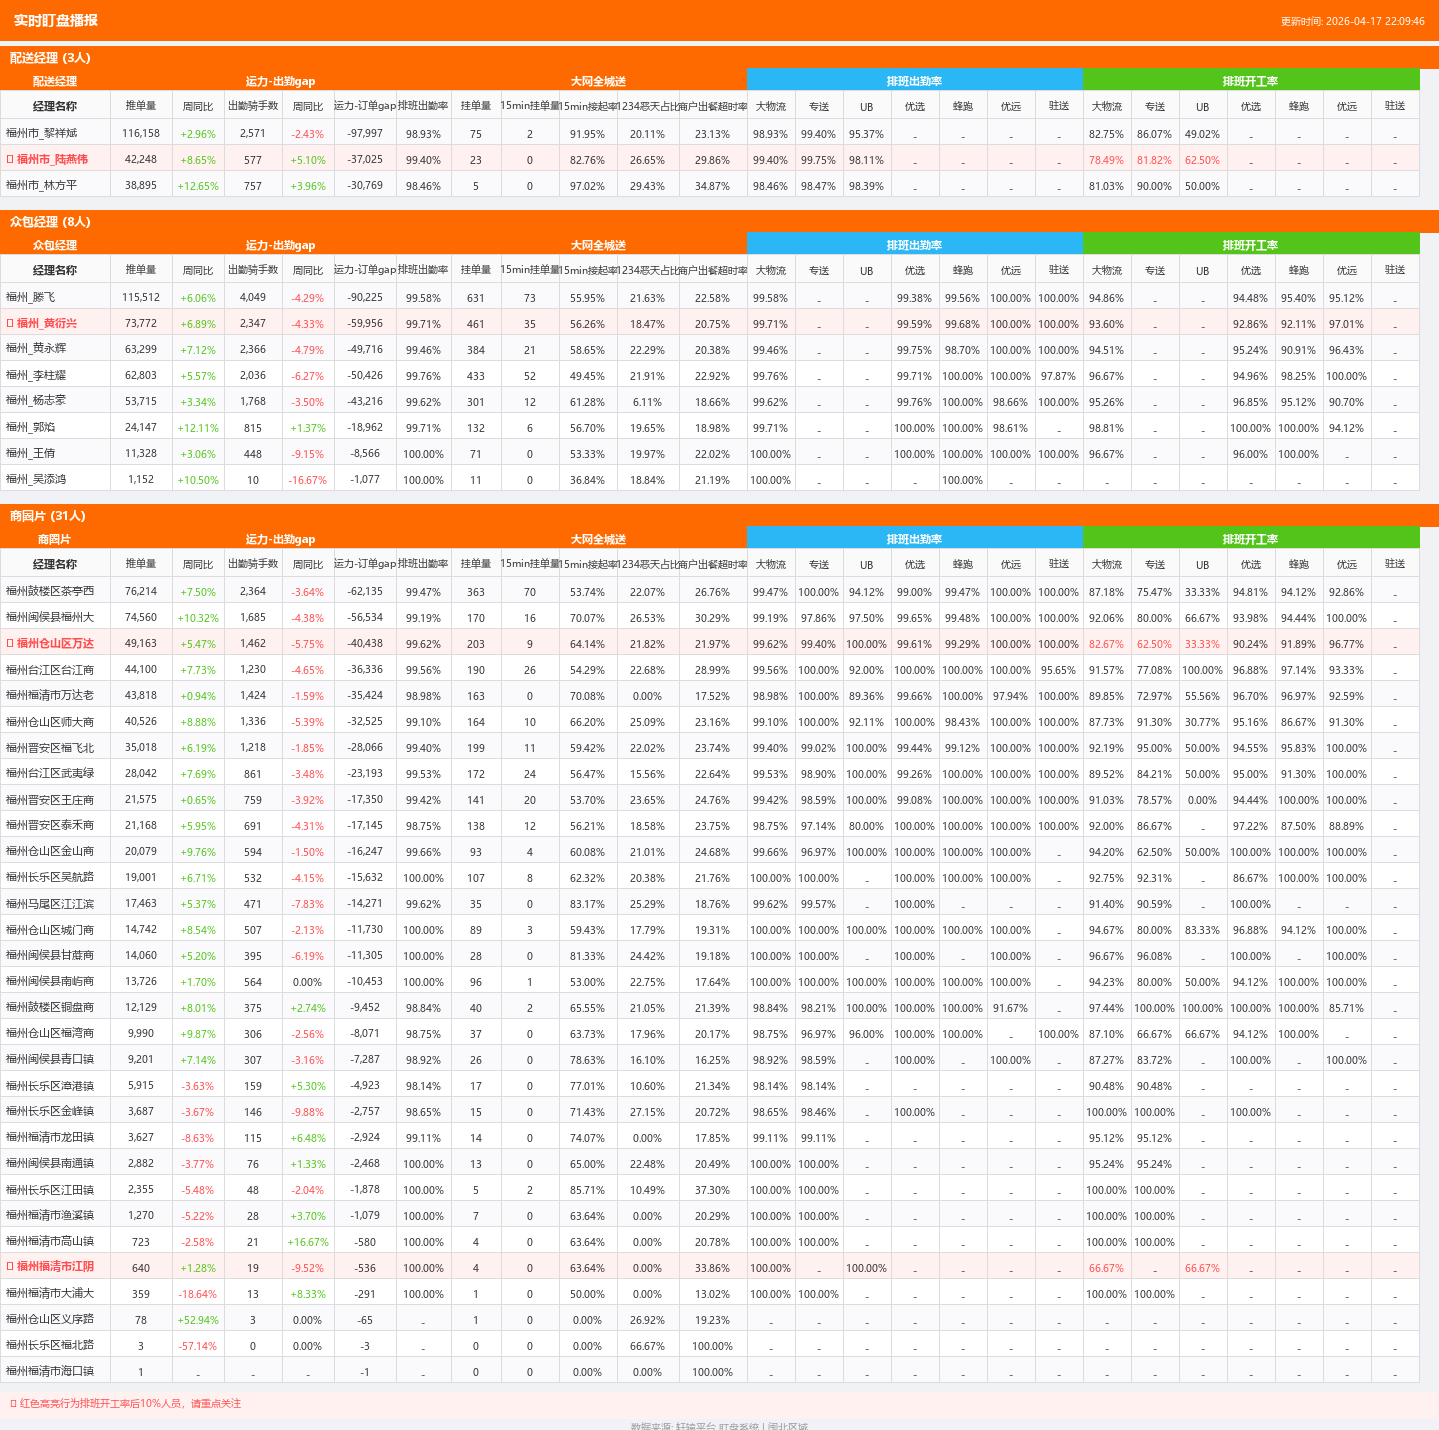Click the row name '福州_郭焰'
Image resolution: width=1439 pixels, height=1430 pixels.
31,427
